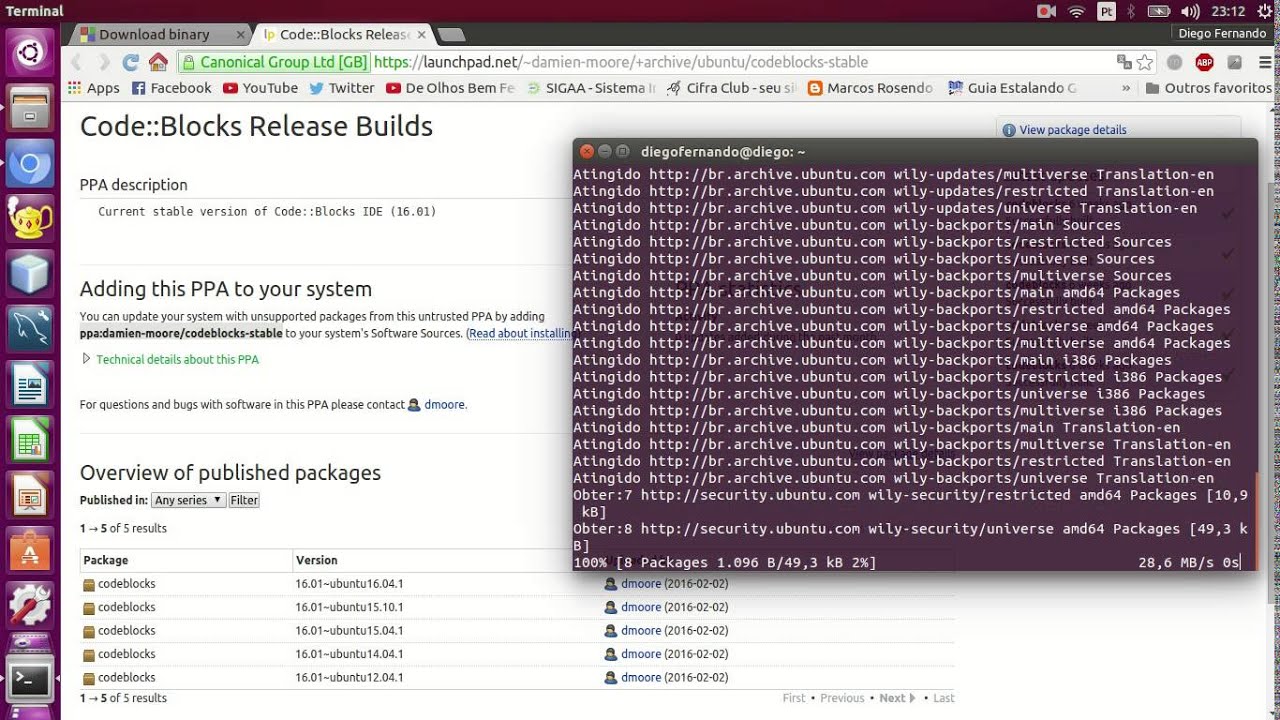
Task: Show more bookmarks with double chevron
Action: (1126, 88)
